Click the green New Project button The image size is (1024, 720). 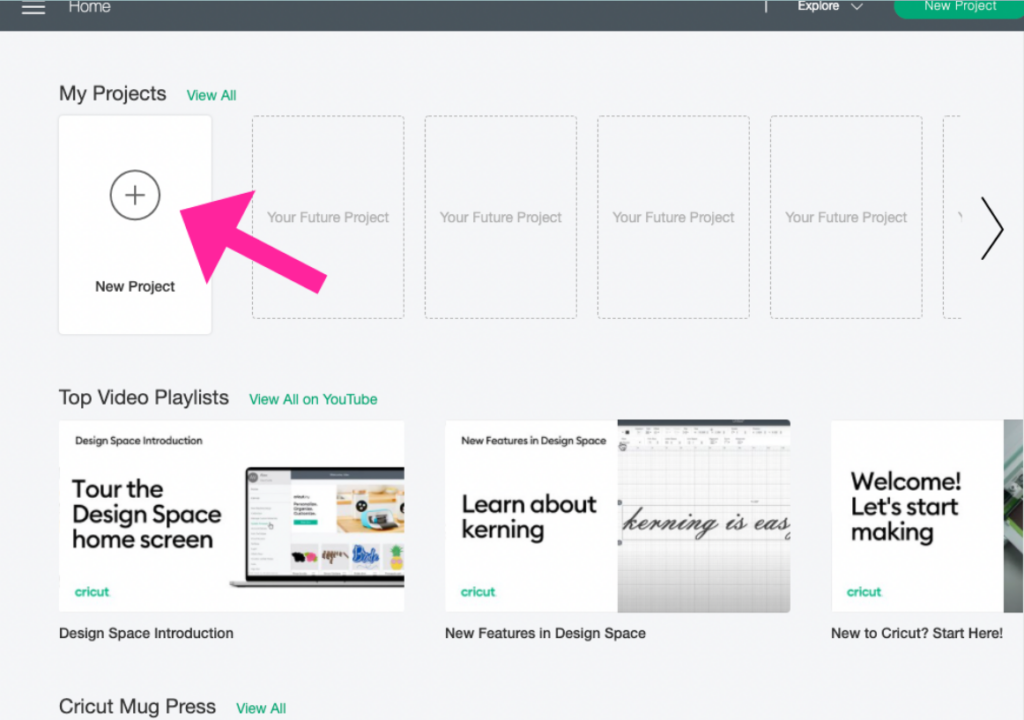(959, 8)
